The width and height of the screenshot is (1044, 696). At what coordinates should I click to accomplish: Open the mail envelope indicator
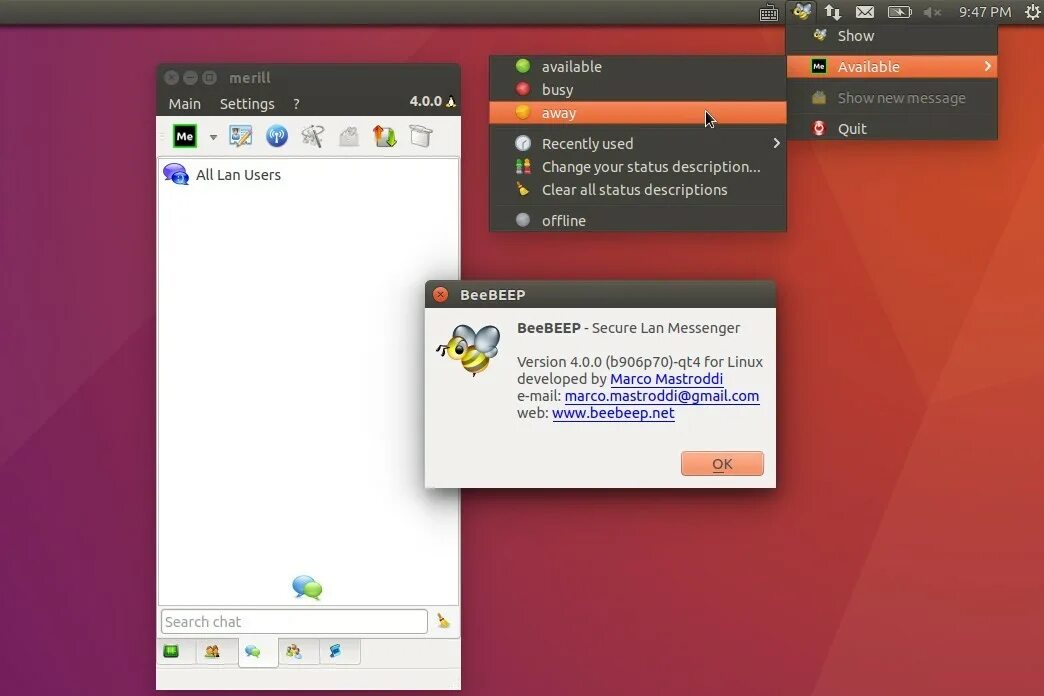(x=865, y=12)
